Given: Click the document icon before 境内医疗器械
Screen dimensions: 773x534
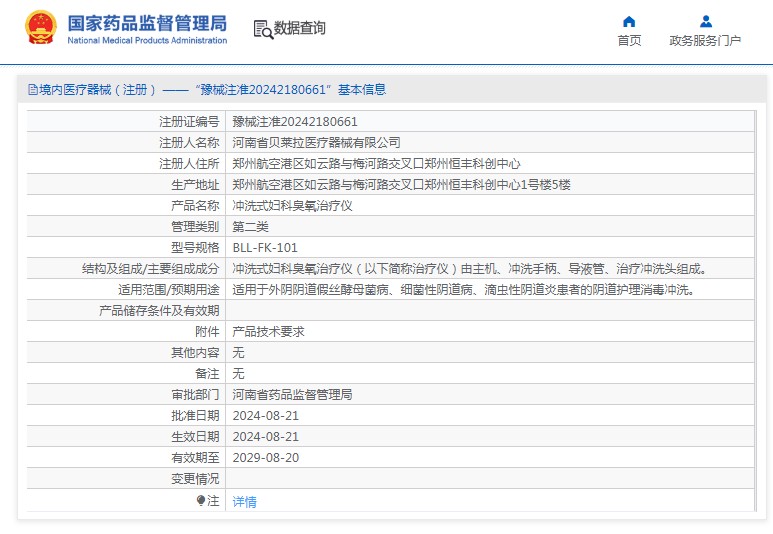Looking at the screenshot, I should click(32, 90).
